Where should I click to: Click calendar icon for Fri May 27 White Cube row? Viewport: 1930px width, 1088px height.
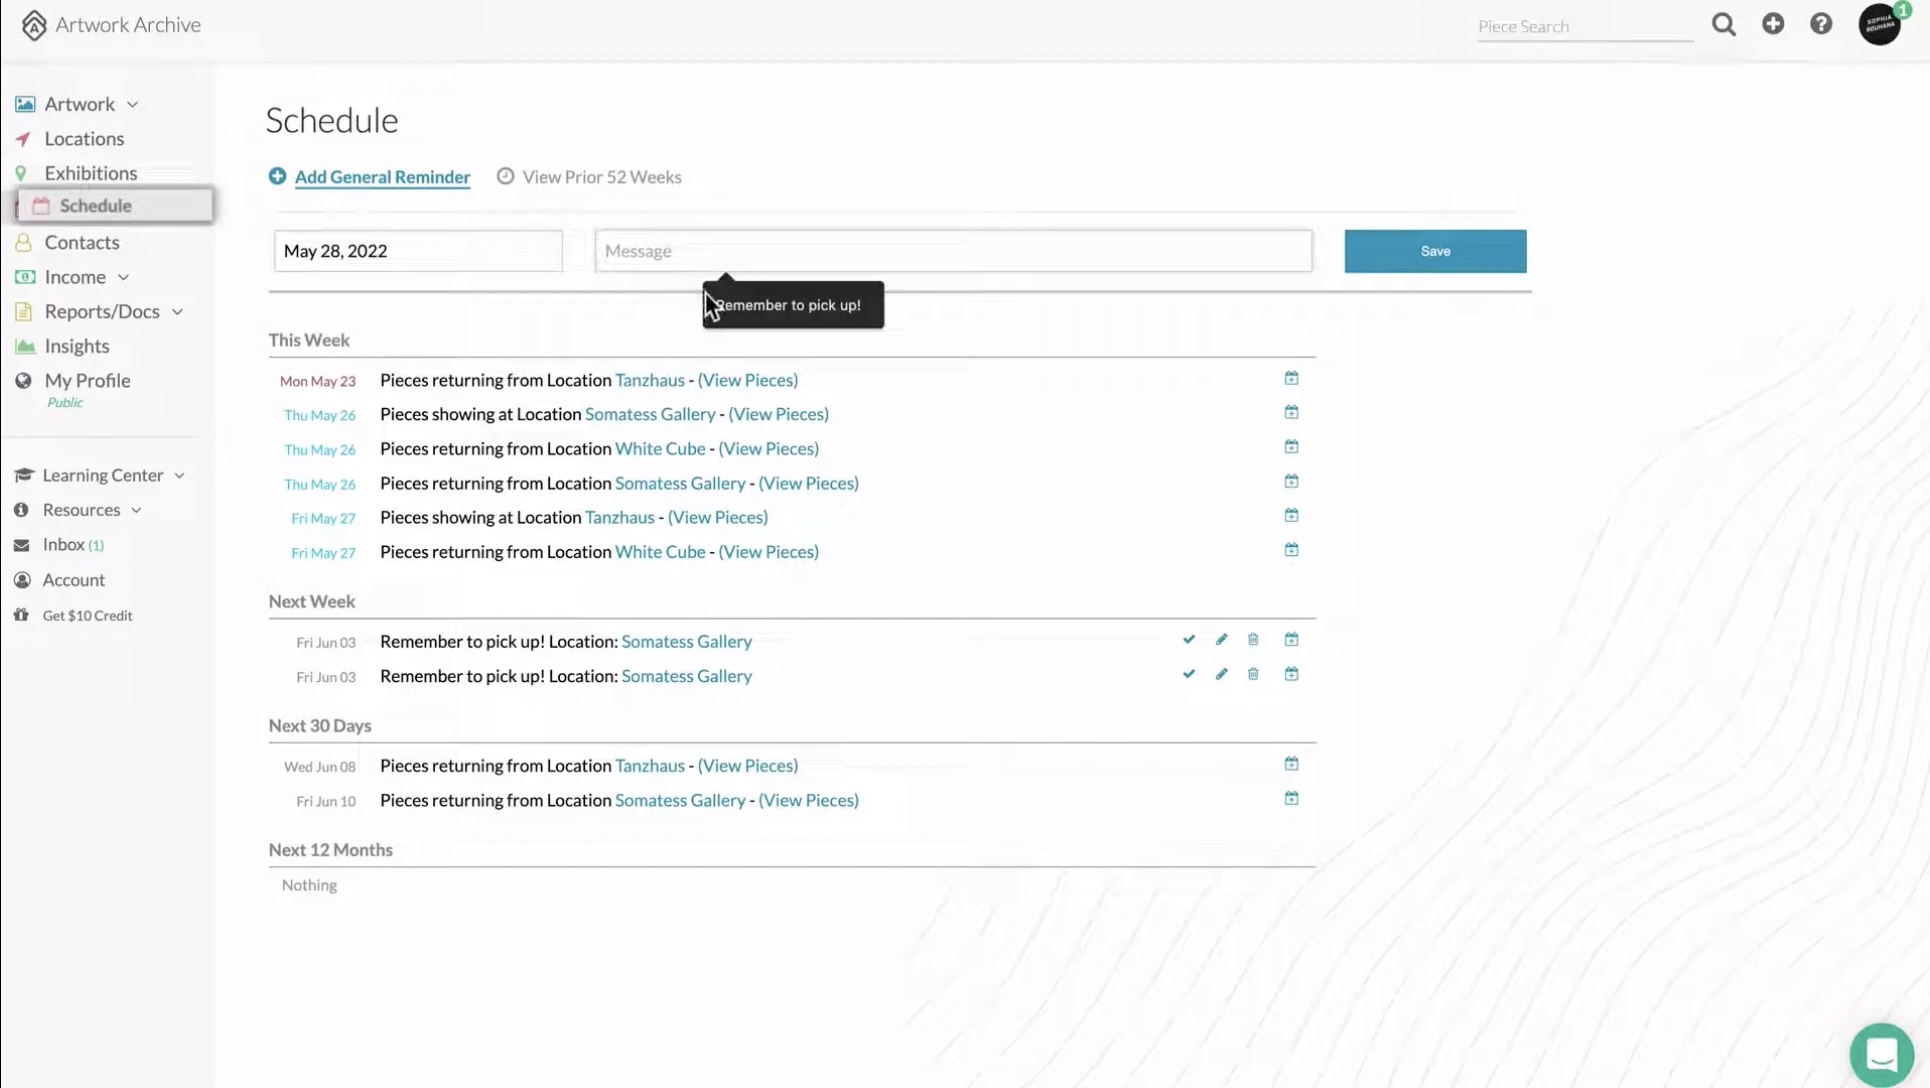(1291, 550)
